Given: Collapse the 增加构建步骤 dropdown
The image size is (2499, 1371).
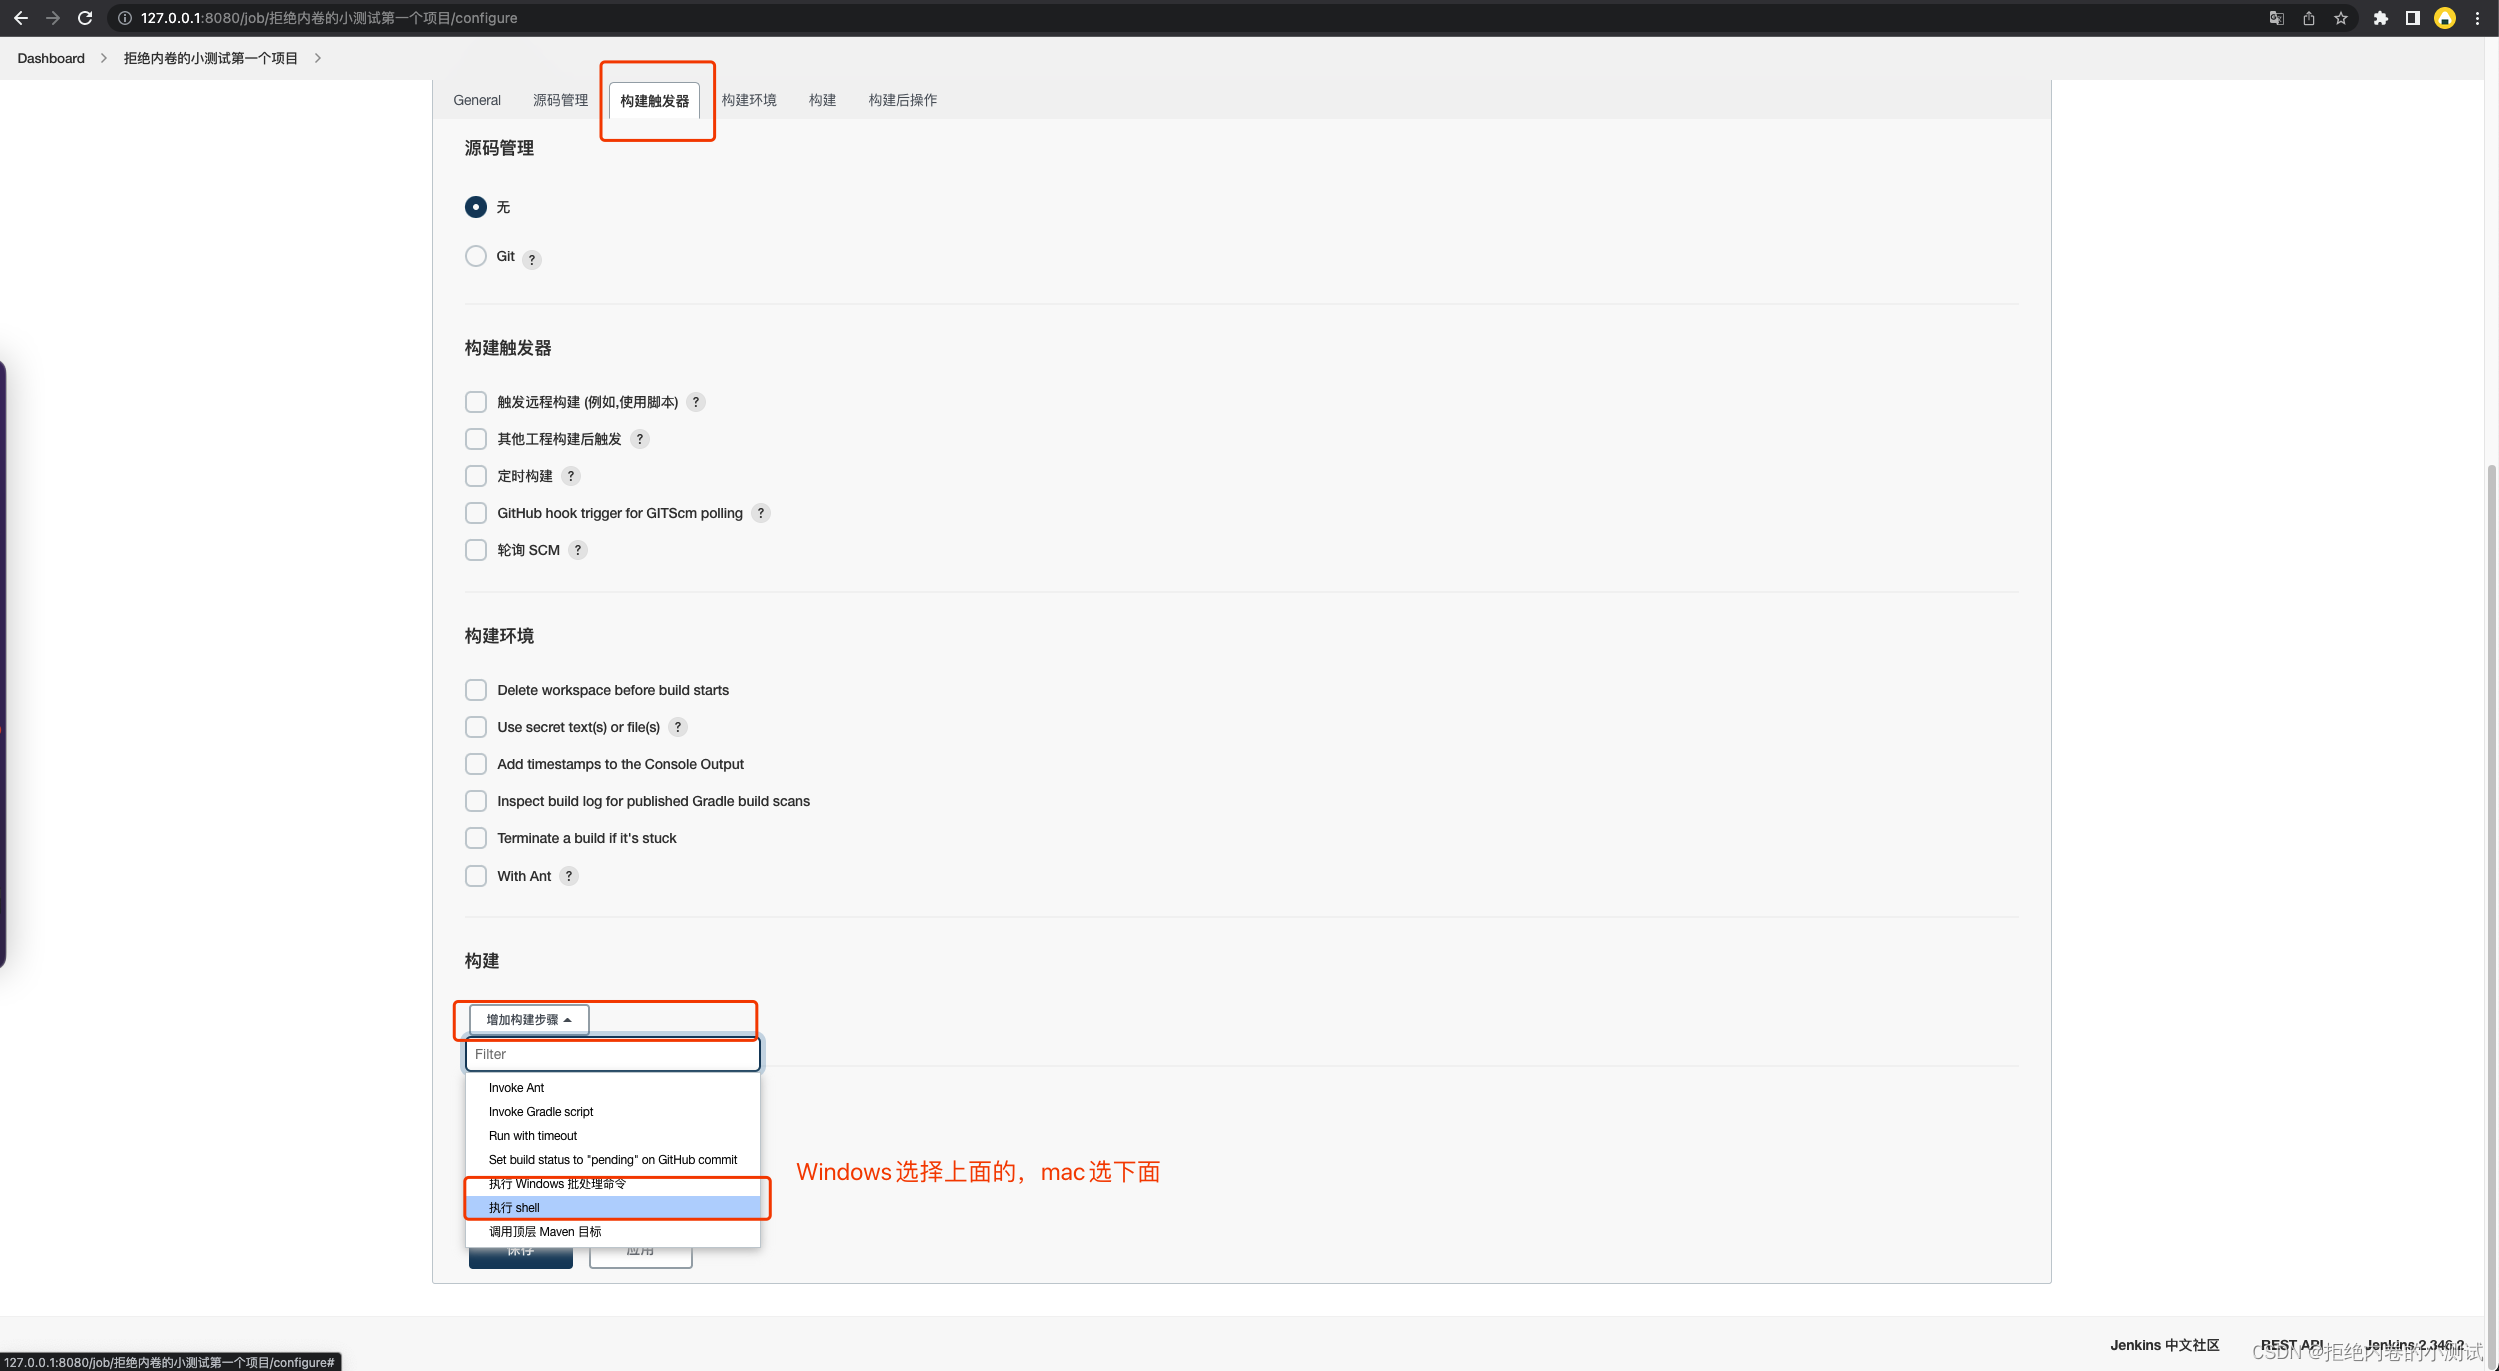Looking at the screenshot, I should pos(529,1020).
